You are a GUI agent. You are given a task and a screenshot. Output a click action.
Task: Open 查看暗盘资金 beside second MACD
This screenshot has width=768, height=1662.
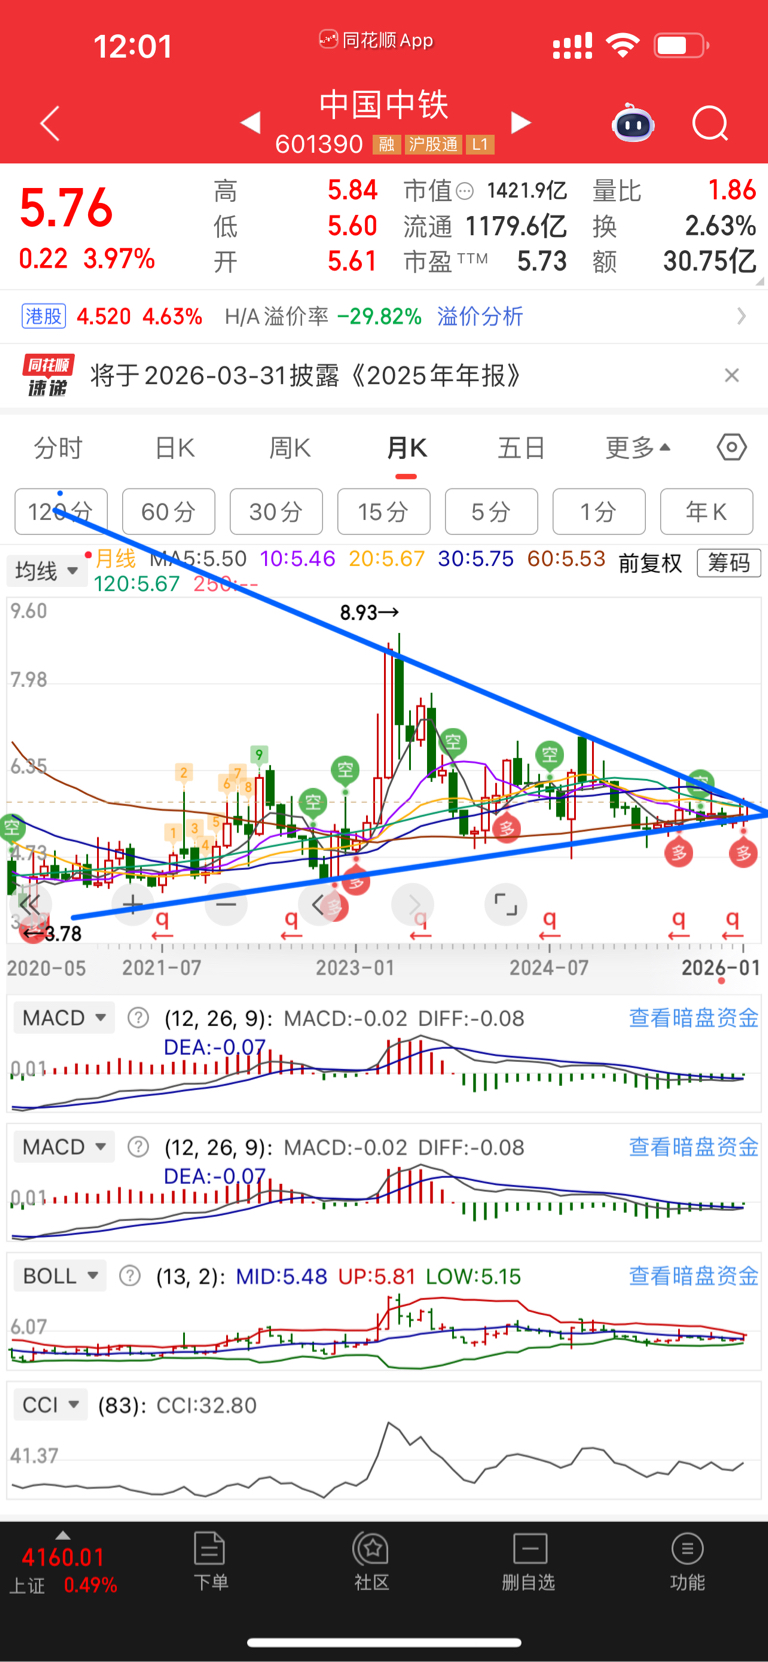(x=693, y=1147)
